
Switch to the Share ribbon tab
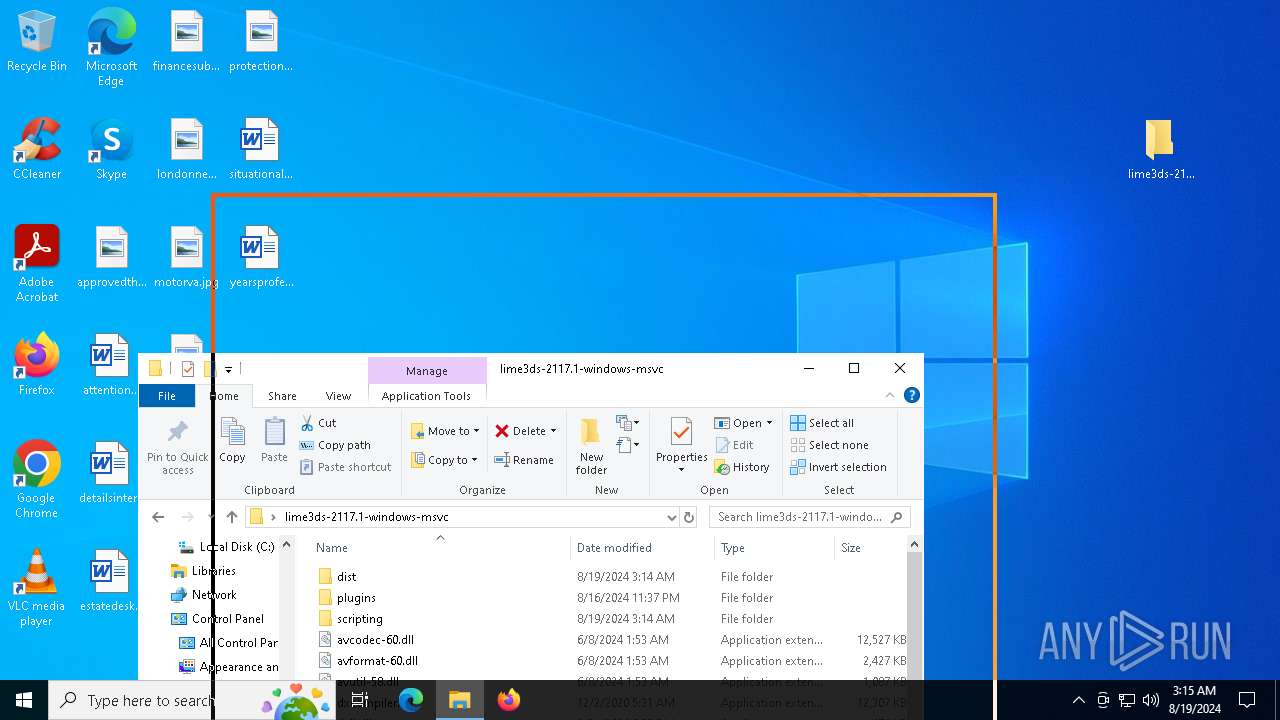[x=282, y=396]
